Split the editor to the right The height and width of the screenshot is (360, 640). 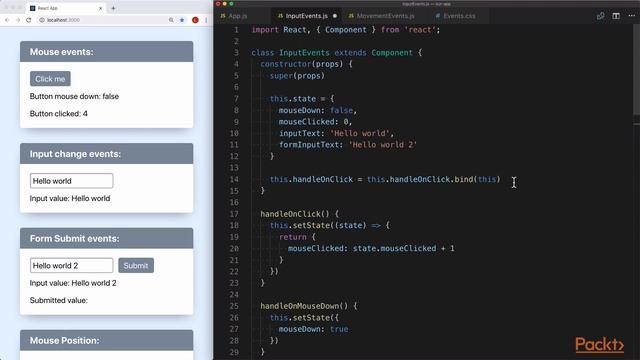pyautogui.click(x=616, y=16)
